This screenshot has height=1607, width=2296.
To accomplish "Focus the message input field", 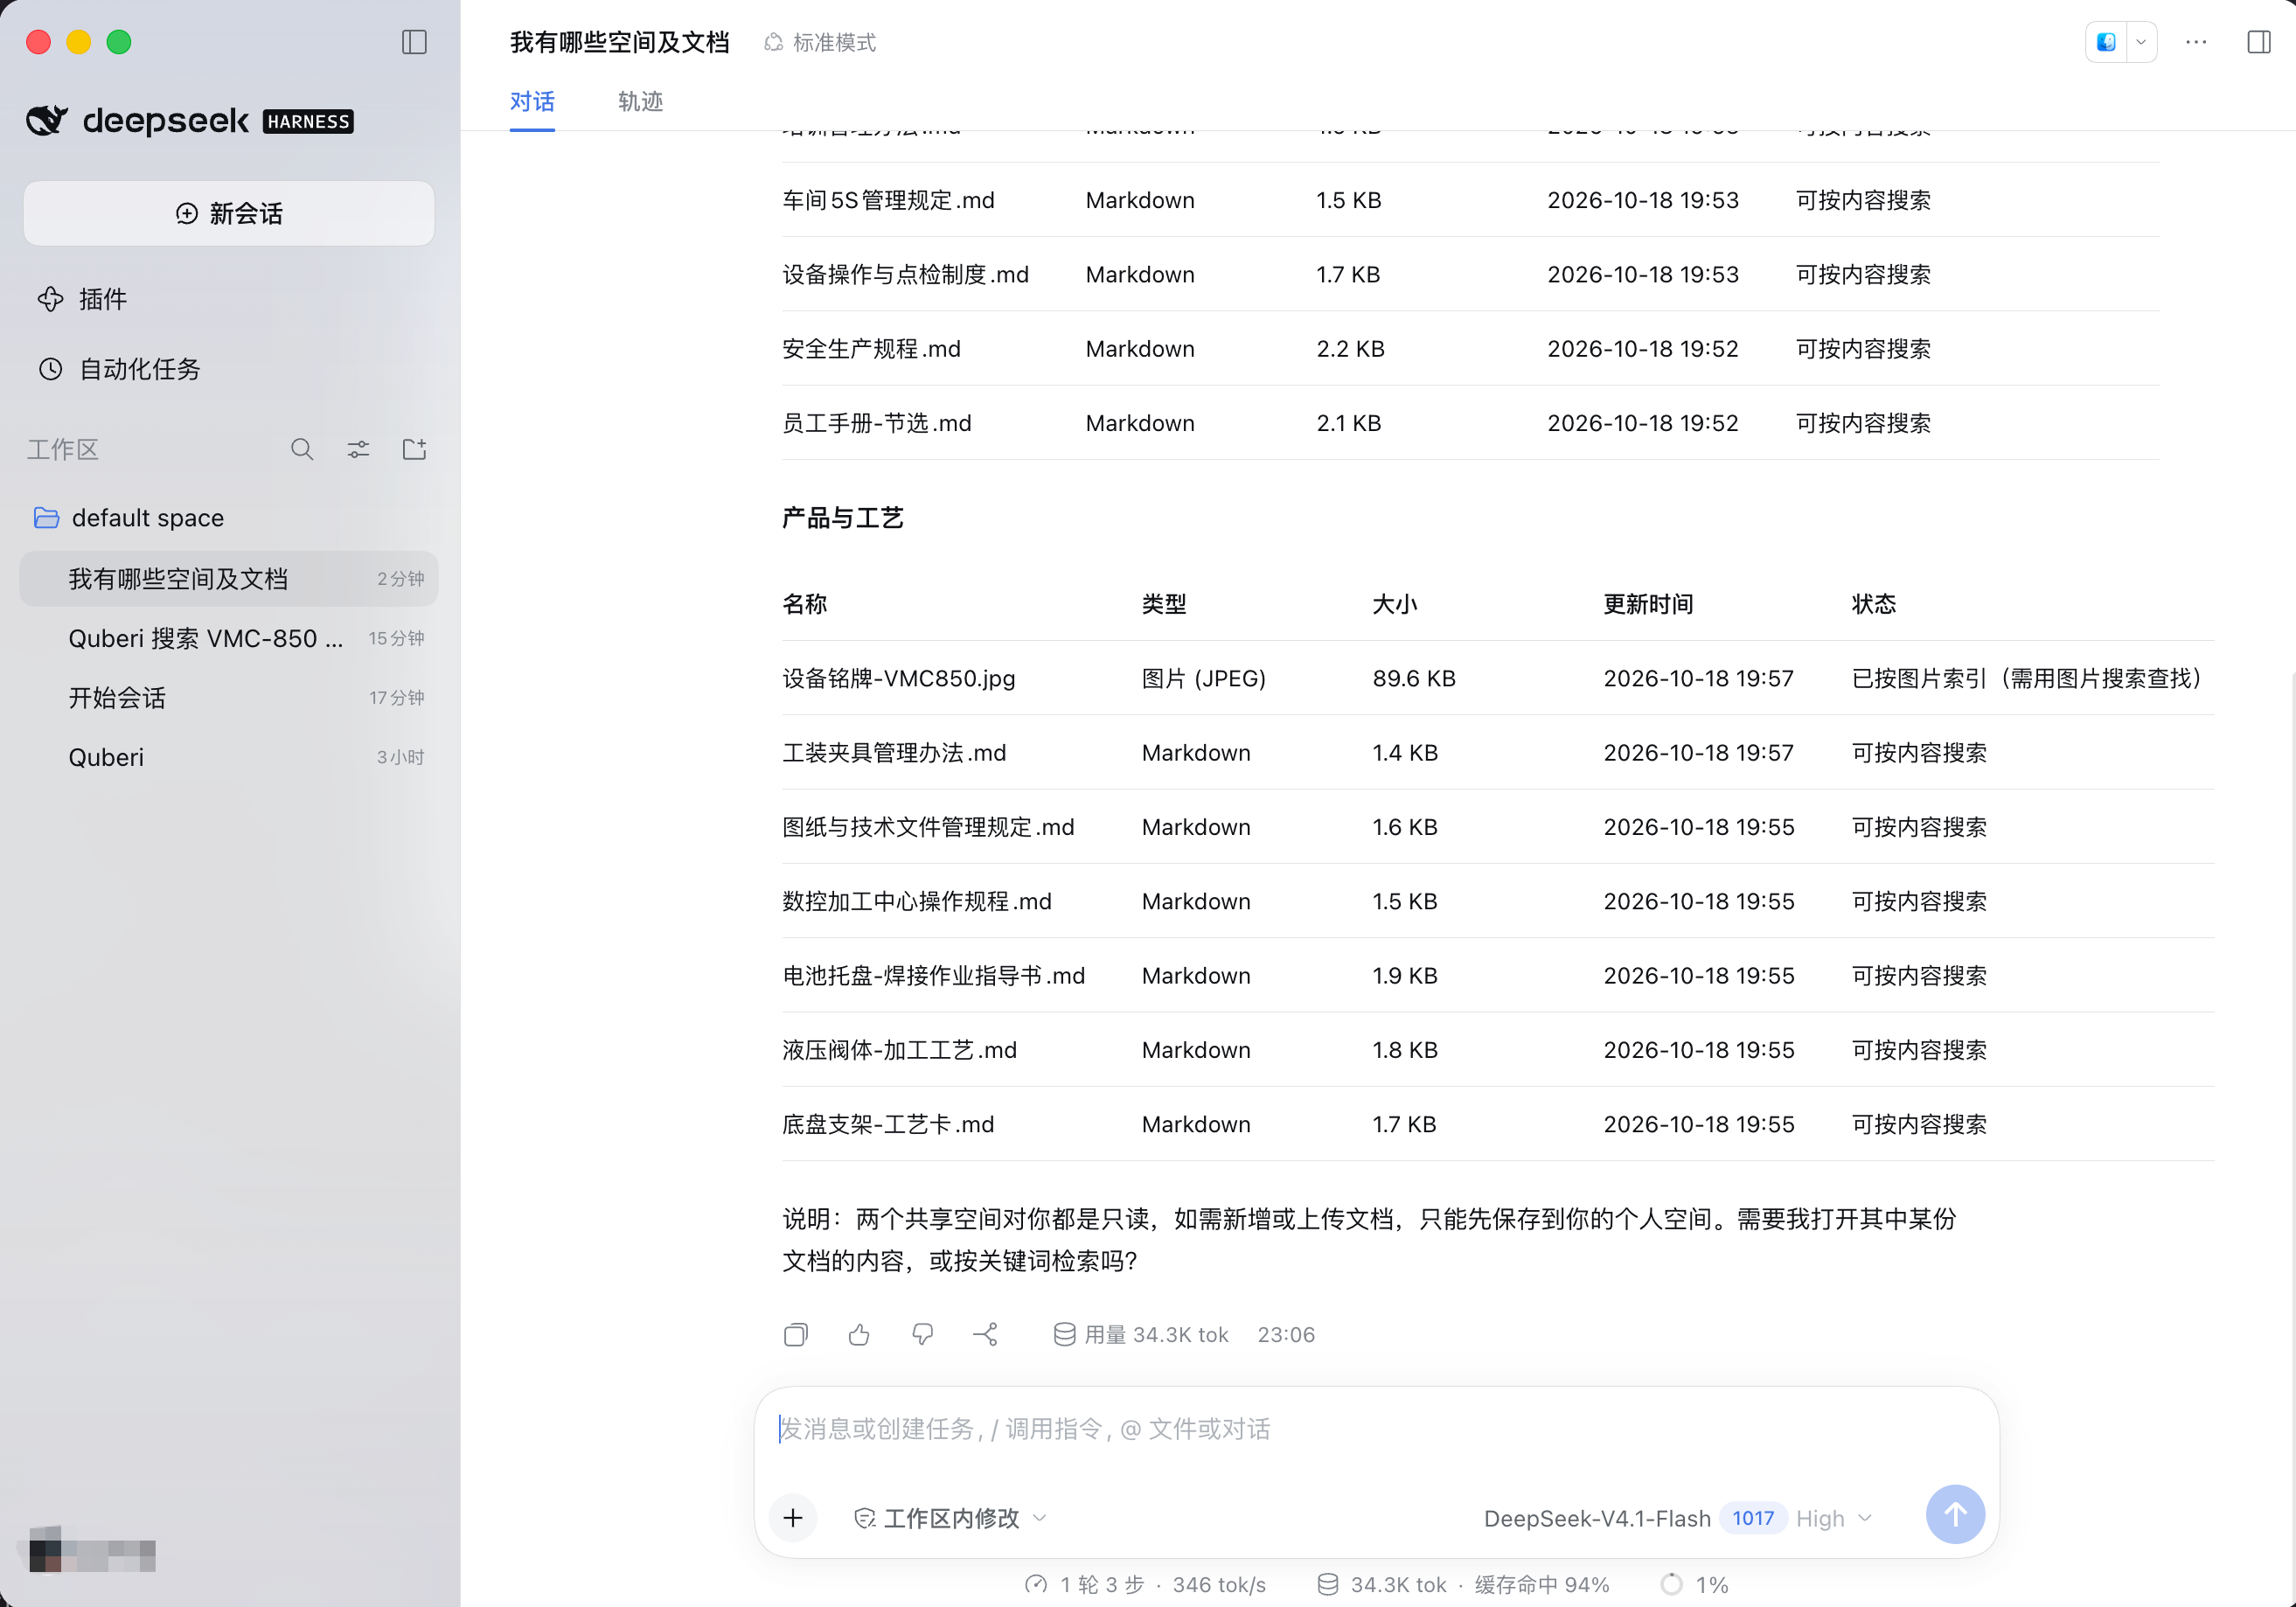I will pos(1376,1430).
